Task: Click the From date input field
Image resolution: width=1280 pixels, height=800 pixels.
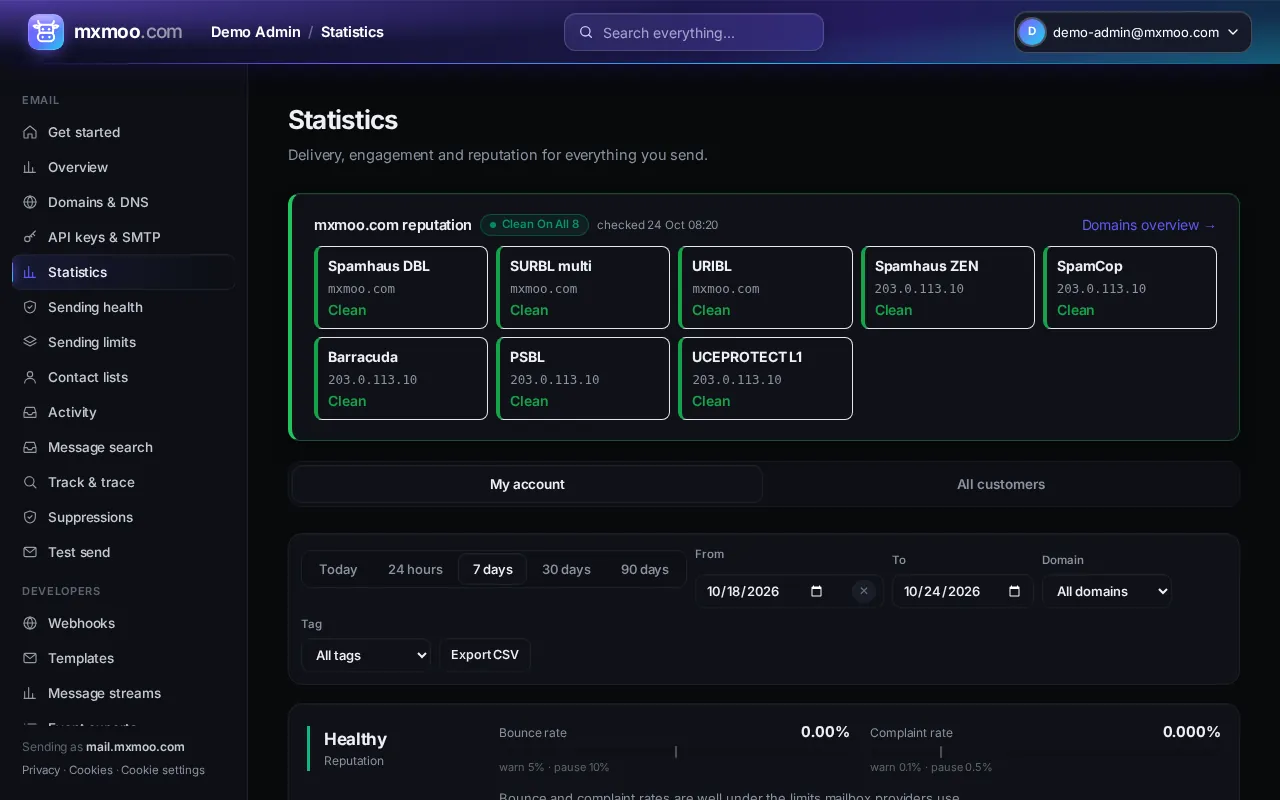Action: 789,591
